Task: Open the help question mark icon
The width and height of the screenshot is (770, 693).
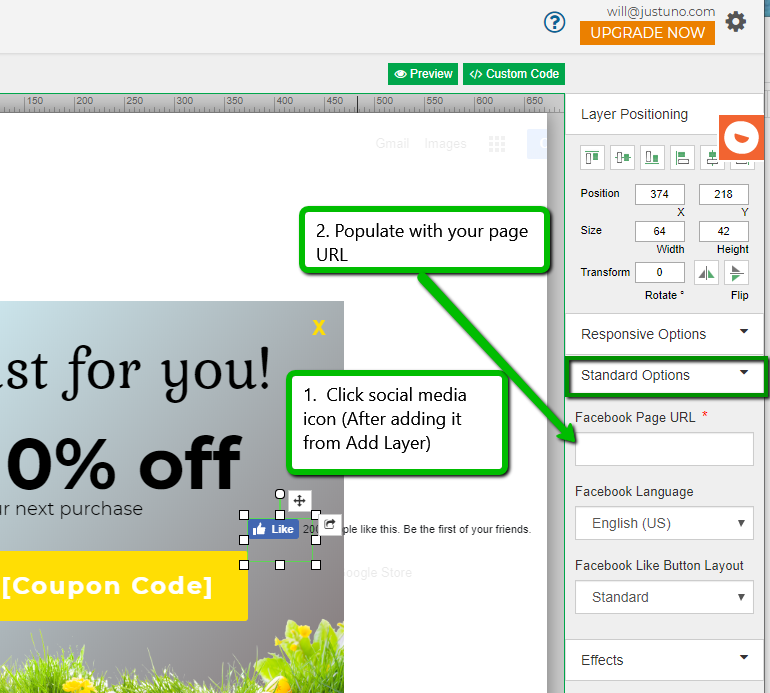Action: (555, 22)
